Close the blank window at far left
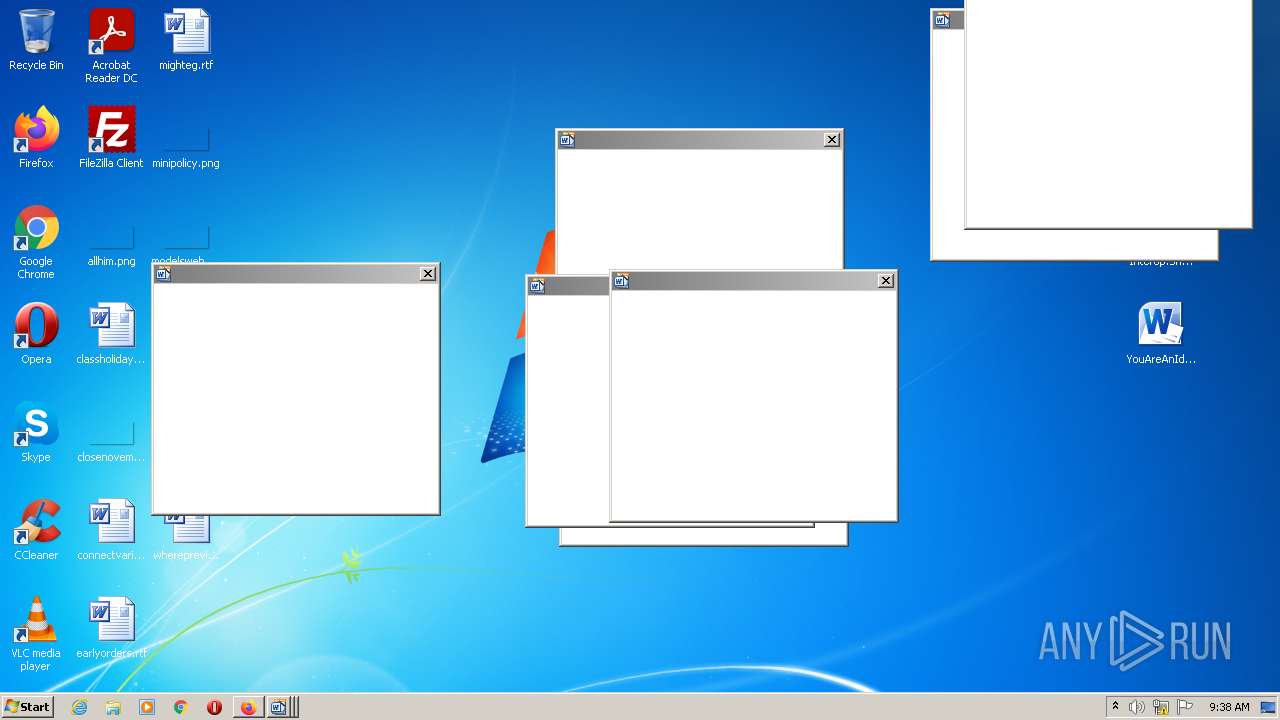Screen dimensions: 1280x720 428,274
